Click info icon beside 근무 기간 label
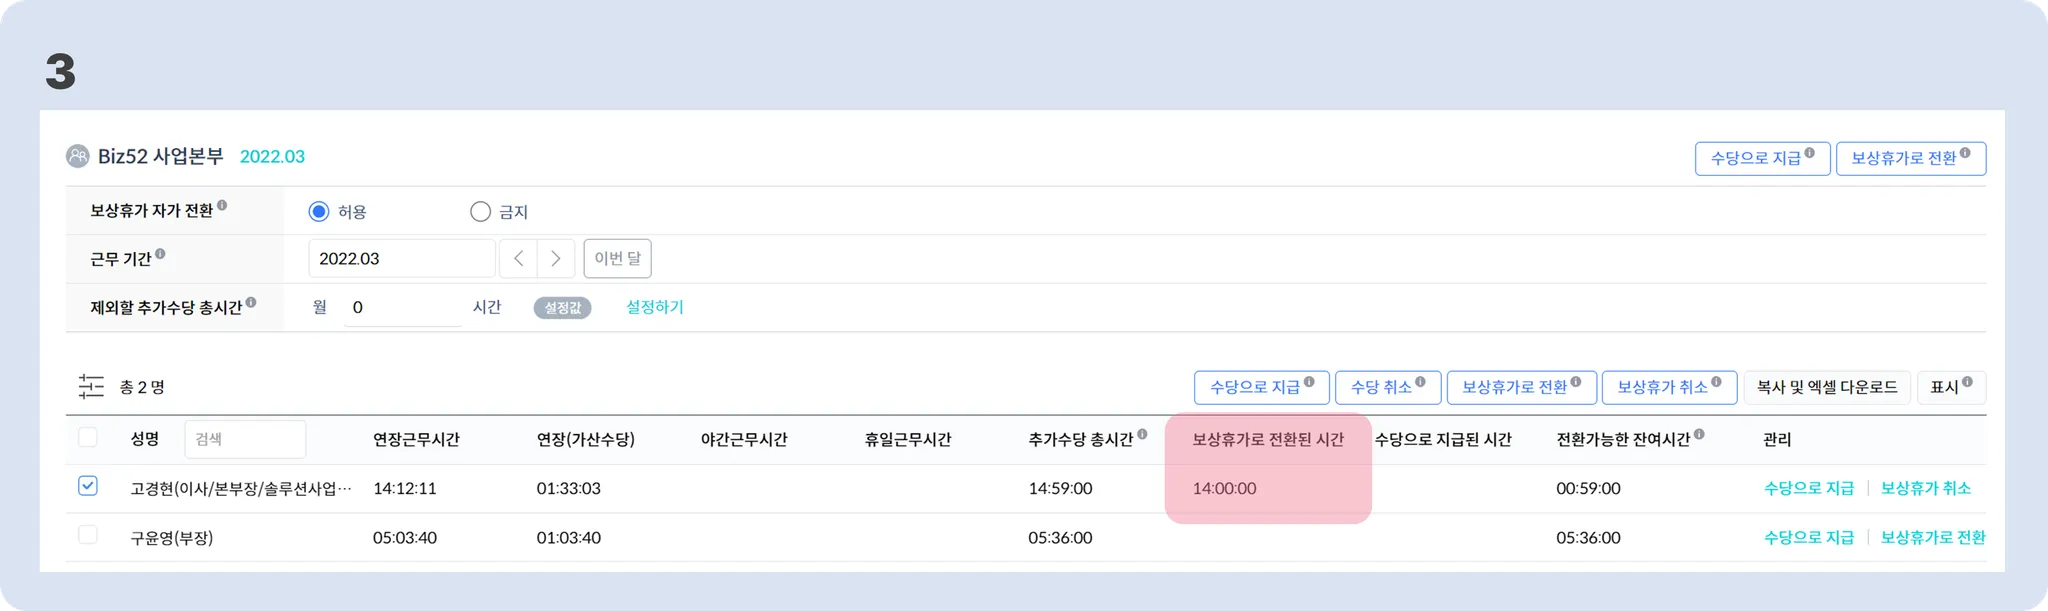This screenshot has width=2048, height=611. coord(160,254)
